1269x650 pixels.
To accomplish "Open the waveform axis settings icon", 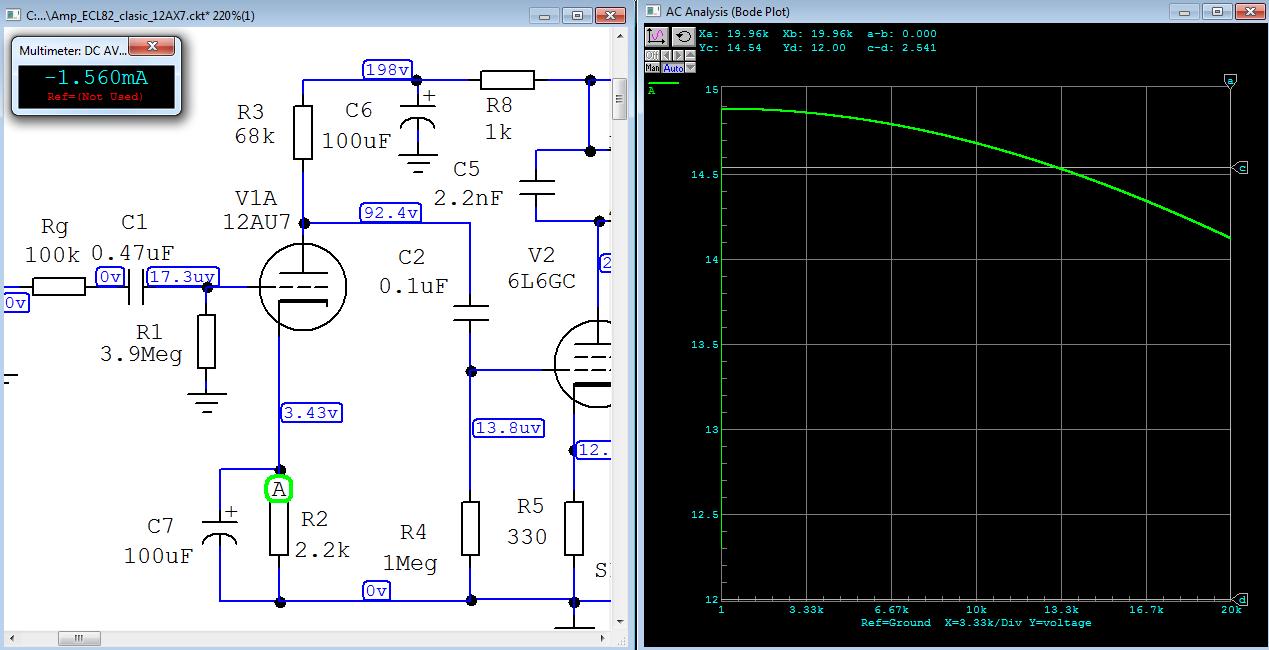I will [657, 37].
